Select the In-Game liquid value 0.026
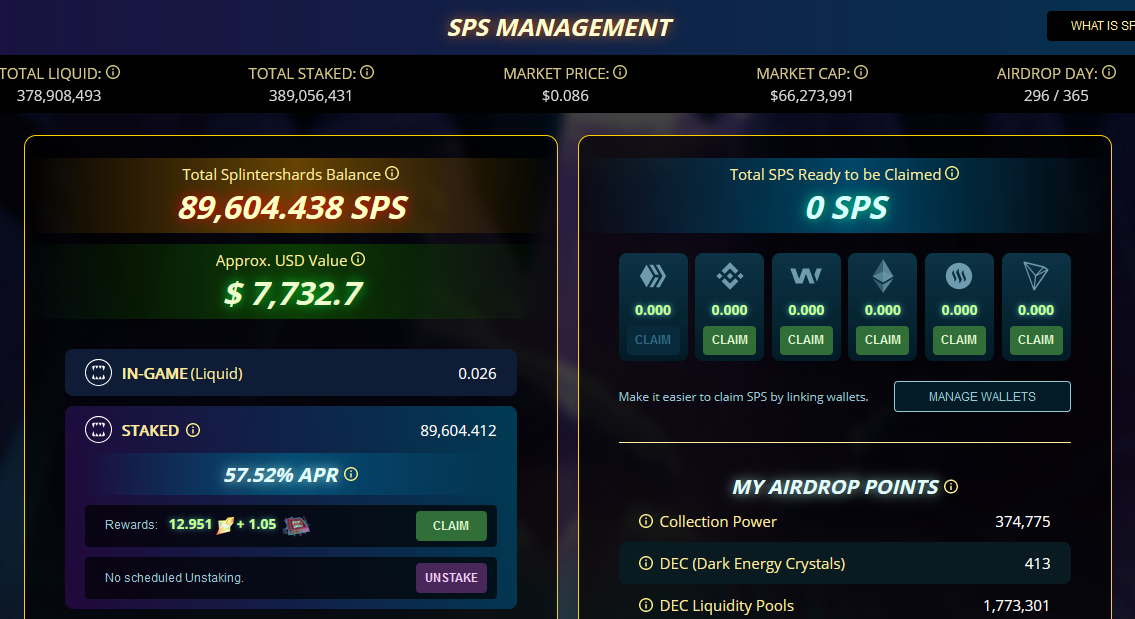The height and width of the screenshot is (619, 1135). (x=477, y=374)
